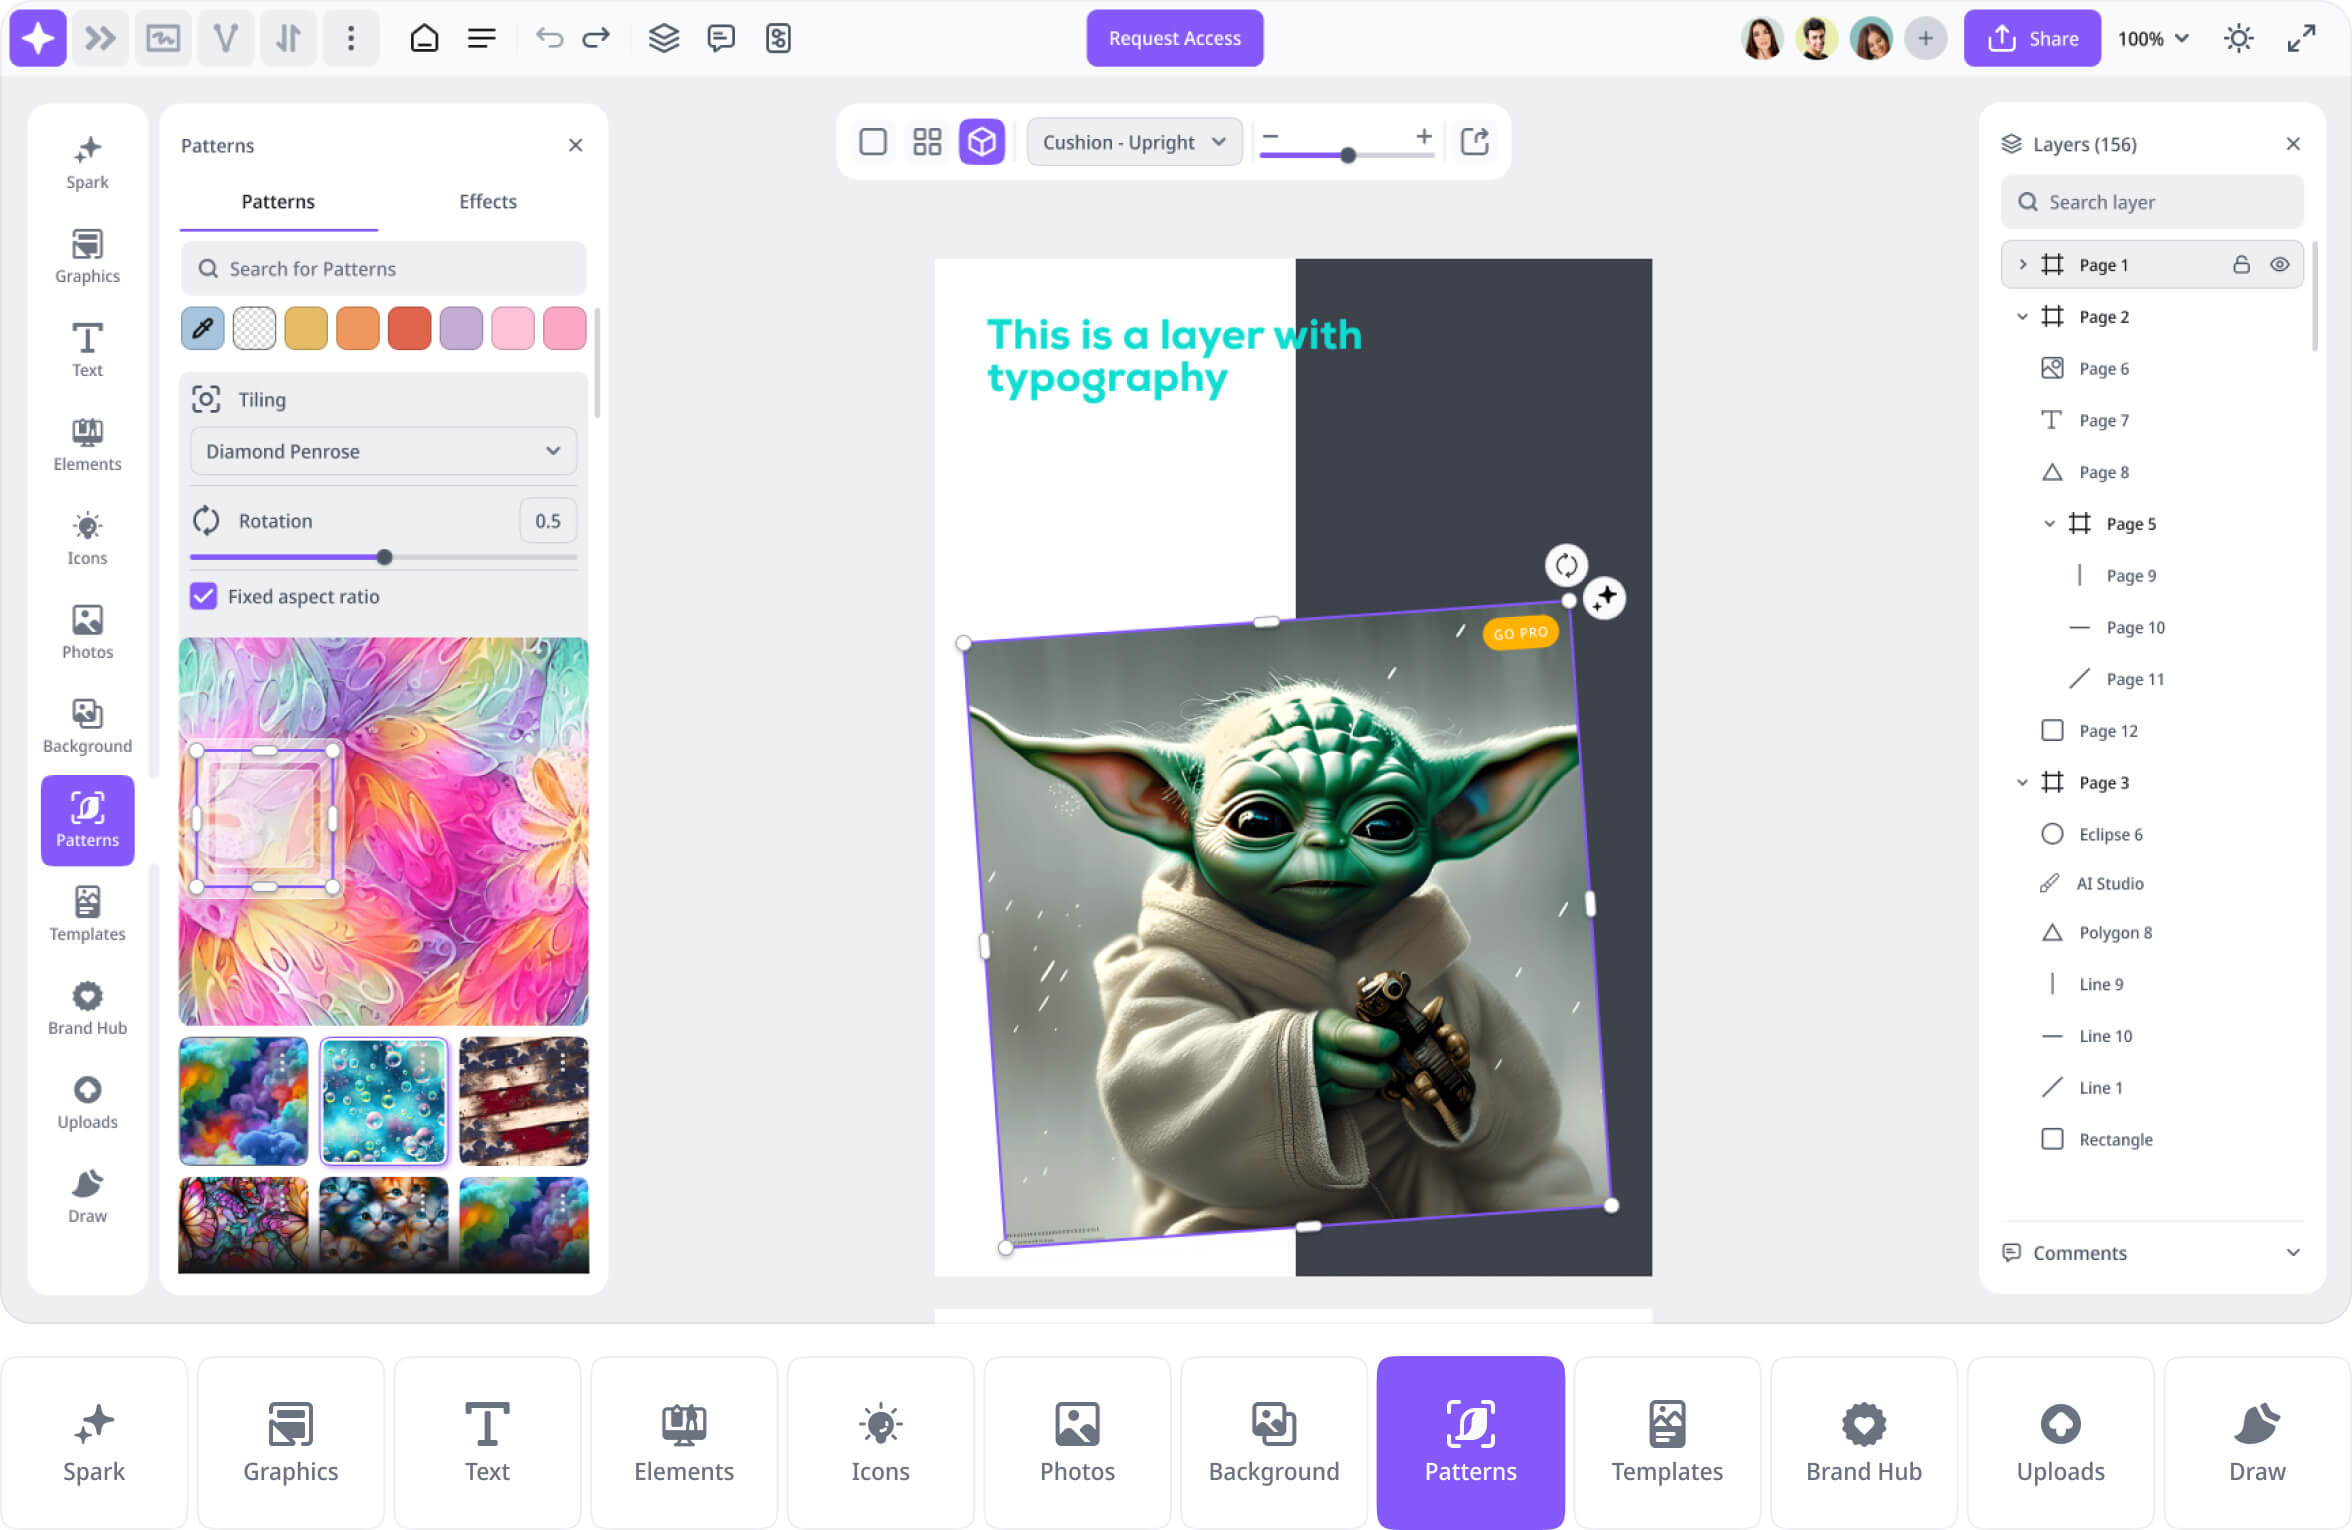Viewport: 2352px width, 1530px height.
Task: Expand the Comments section chevron
Action: (2293, 1252)
